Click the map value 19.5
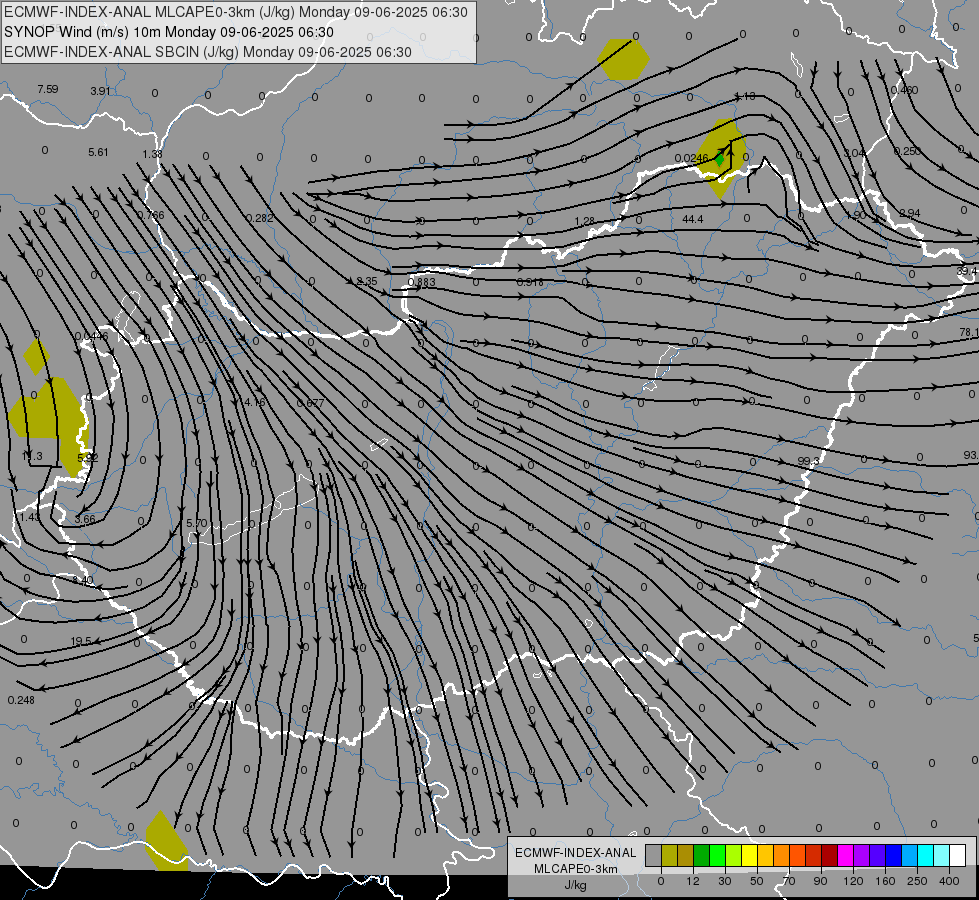The width and height of the screenshot is (979, 900). click(x=81, y=641)
